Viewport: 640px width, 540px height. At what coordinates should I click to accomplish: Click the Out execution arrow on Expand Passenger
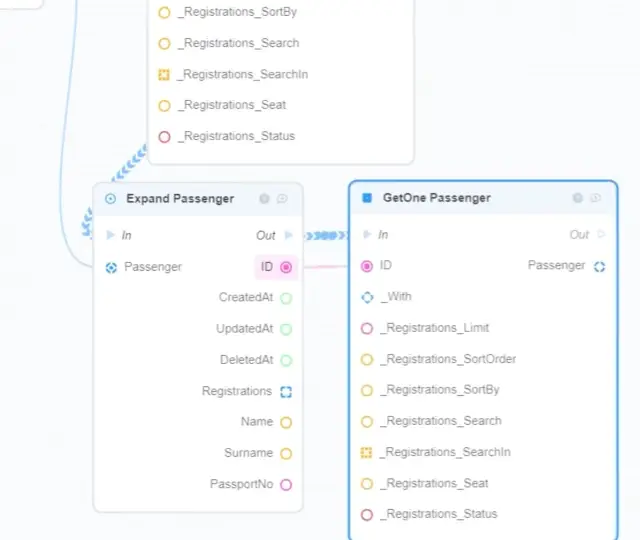[x=288, y=236]
